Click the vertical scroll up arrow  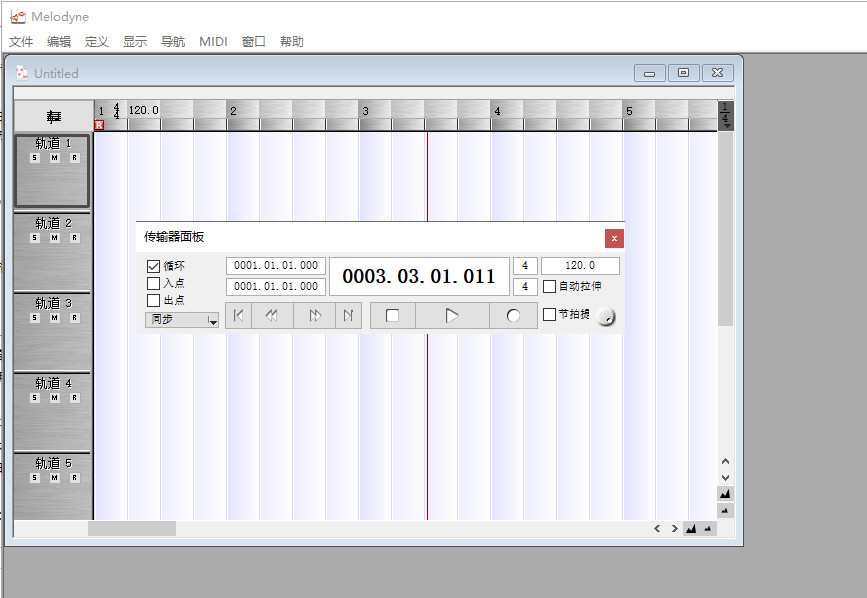tap(725, 461)
